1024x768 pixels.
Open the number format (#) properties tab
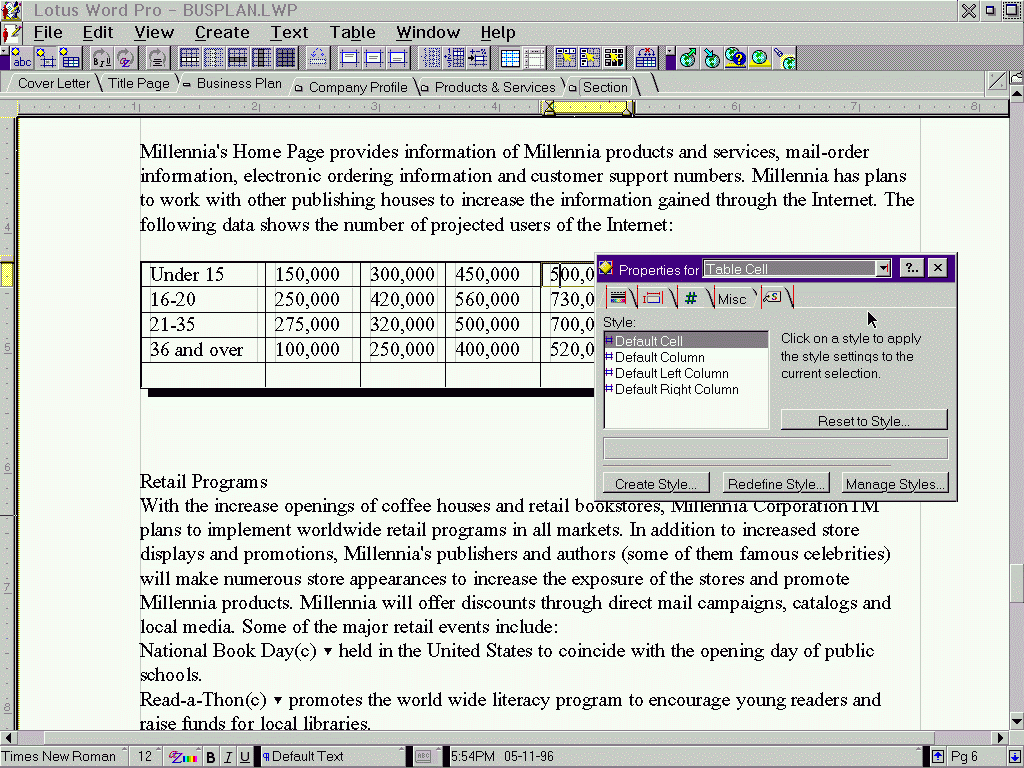coord(691,298)
